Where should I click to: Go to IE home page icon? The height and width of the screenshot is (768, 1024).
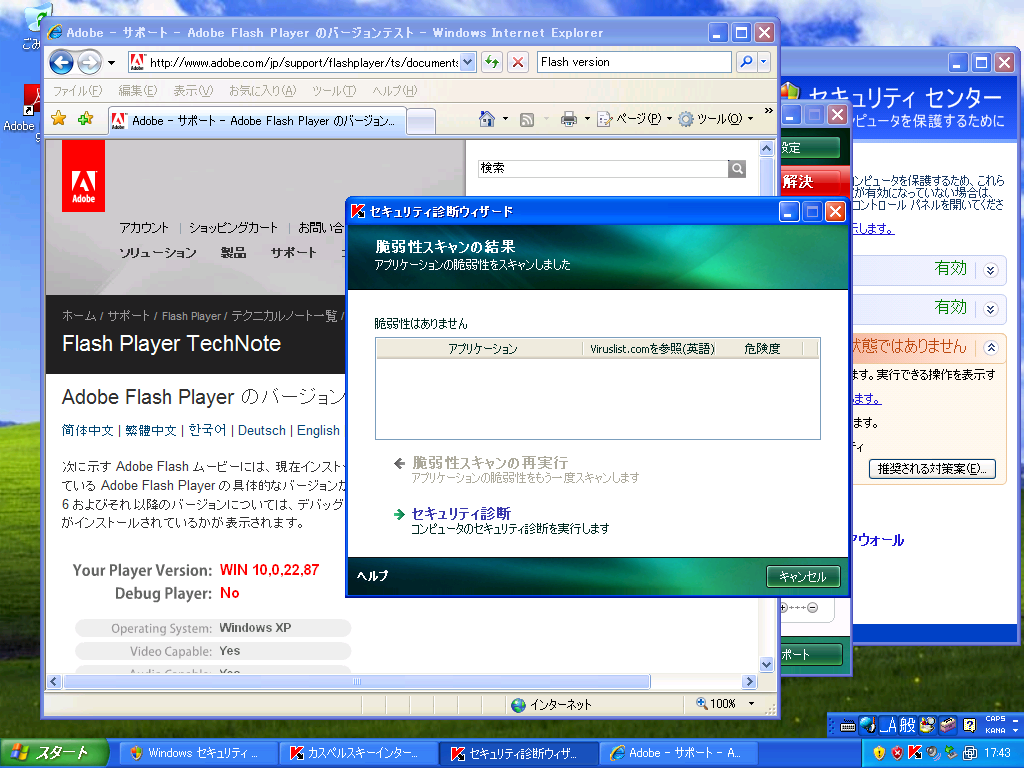coord(487,119)
